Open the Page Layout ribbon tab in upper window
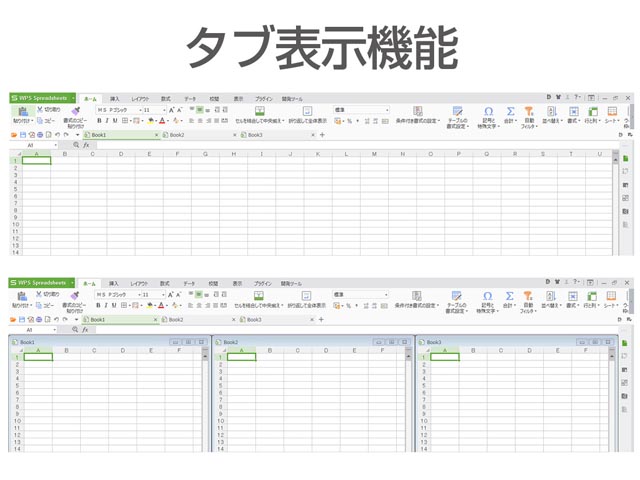This screenshot has width=640, height=480. pos(140,99)
